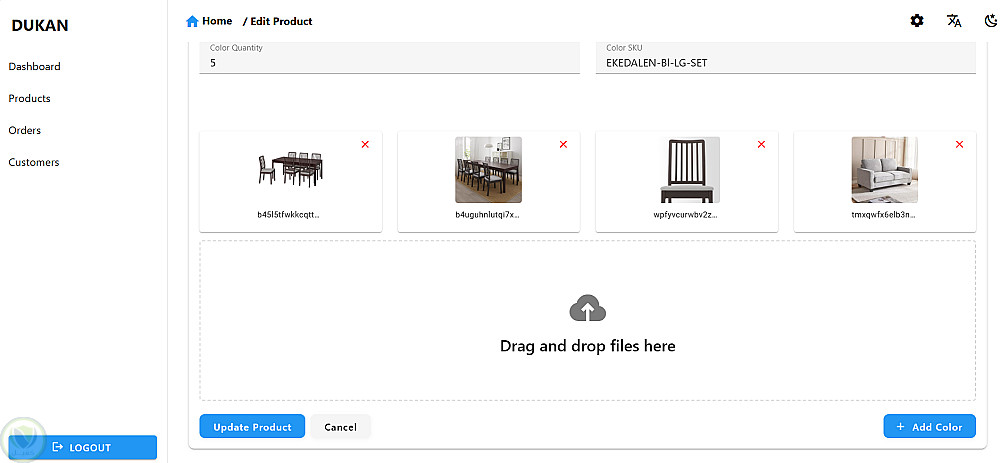Click the Color Quantity input field

pos(389,63)
